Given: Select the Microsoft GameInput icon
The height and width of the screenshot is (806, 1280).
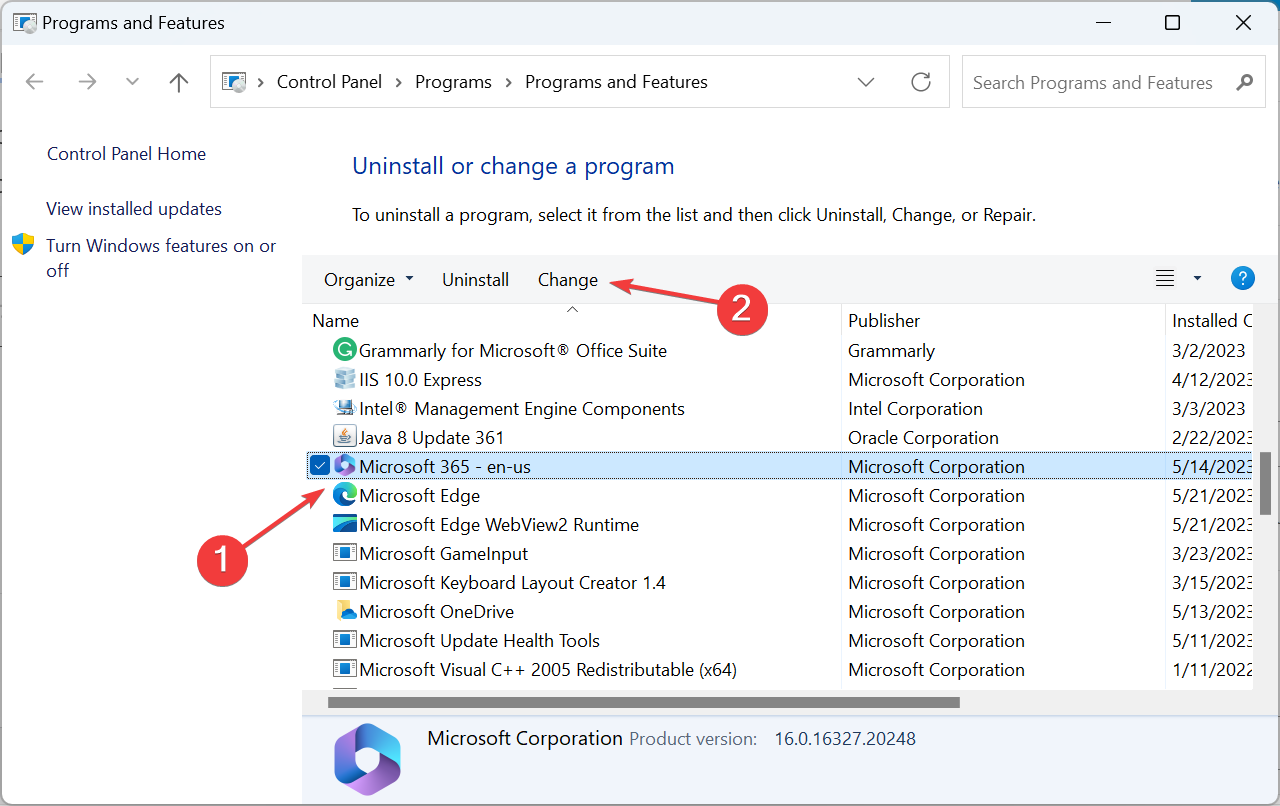Looking at the screenshot, I should 345,553.
